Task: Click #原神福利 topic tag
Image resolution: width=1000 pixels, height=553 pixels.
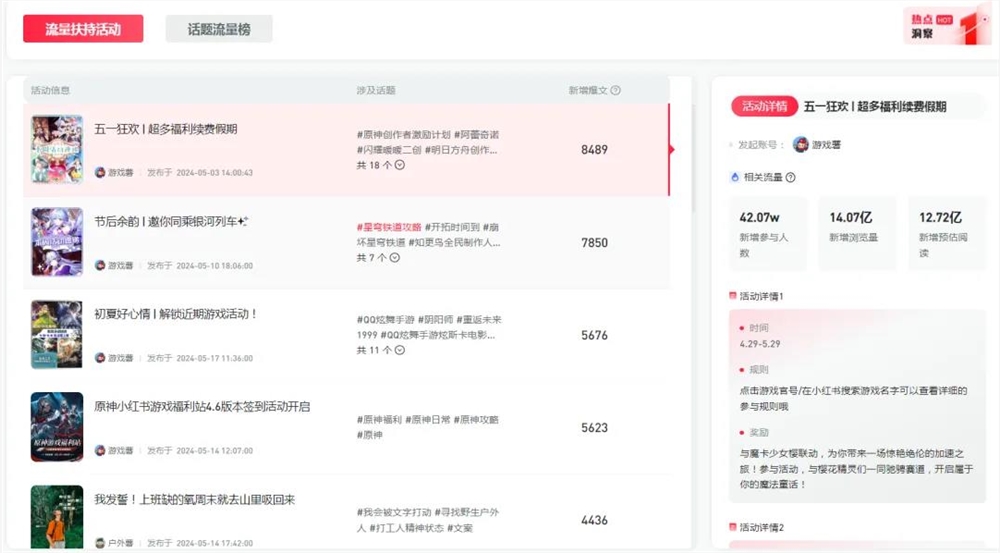Action: (x=379, y=420)
